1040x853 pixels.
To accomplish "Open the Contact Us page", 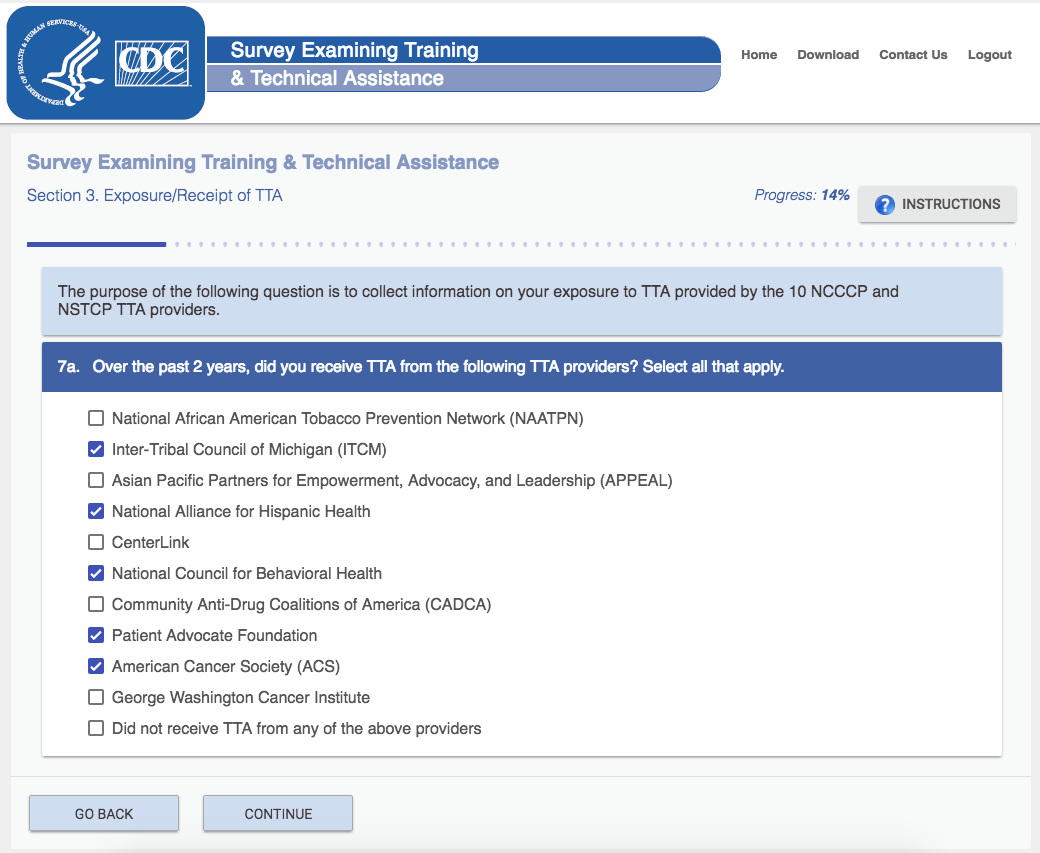I will [x=913, y=55].
